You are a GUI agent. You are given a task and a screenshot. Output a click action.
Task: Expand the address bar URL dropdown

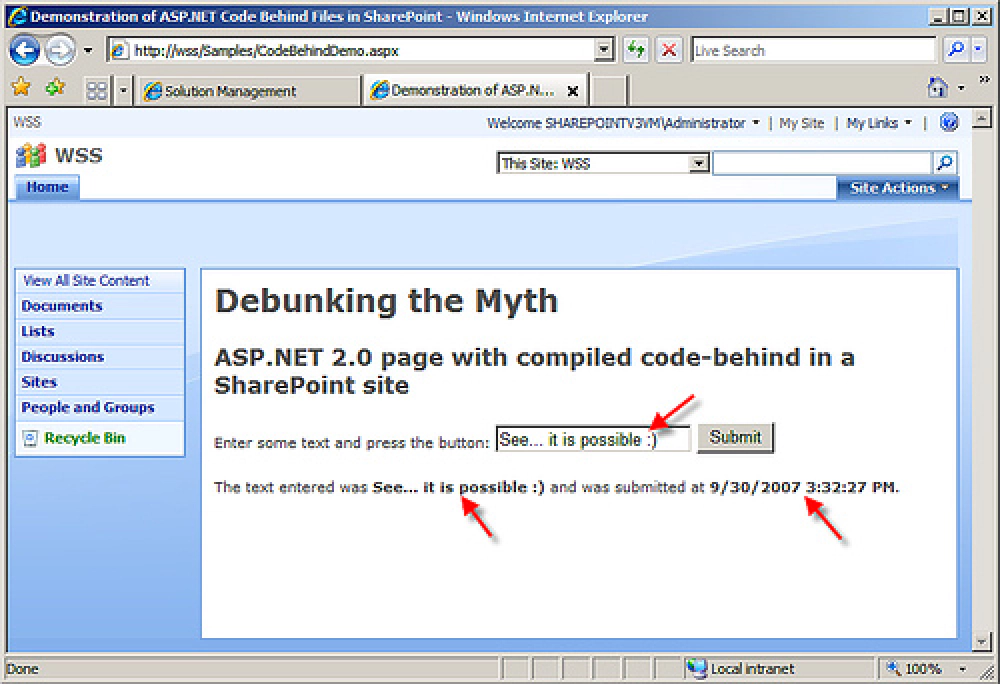point(604,50)
